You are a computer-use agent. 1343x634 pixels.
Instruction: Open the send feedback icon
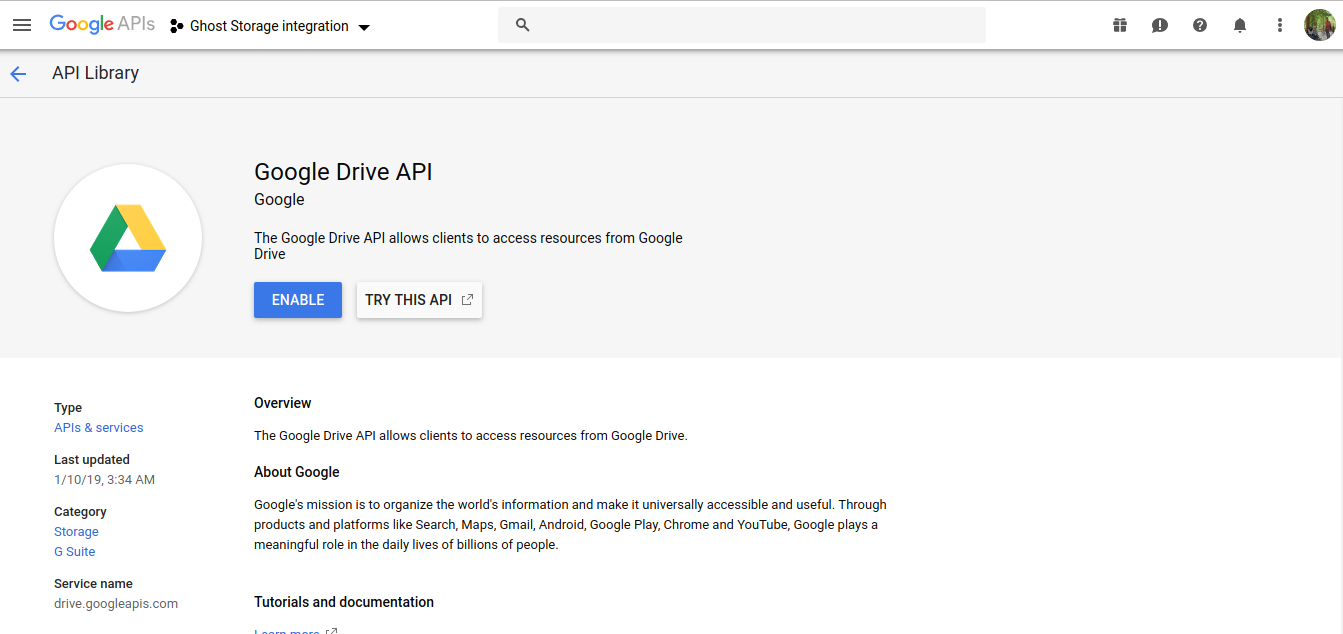(1160, 25)
